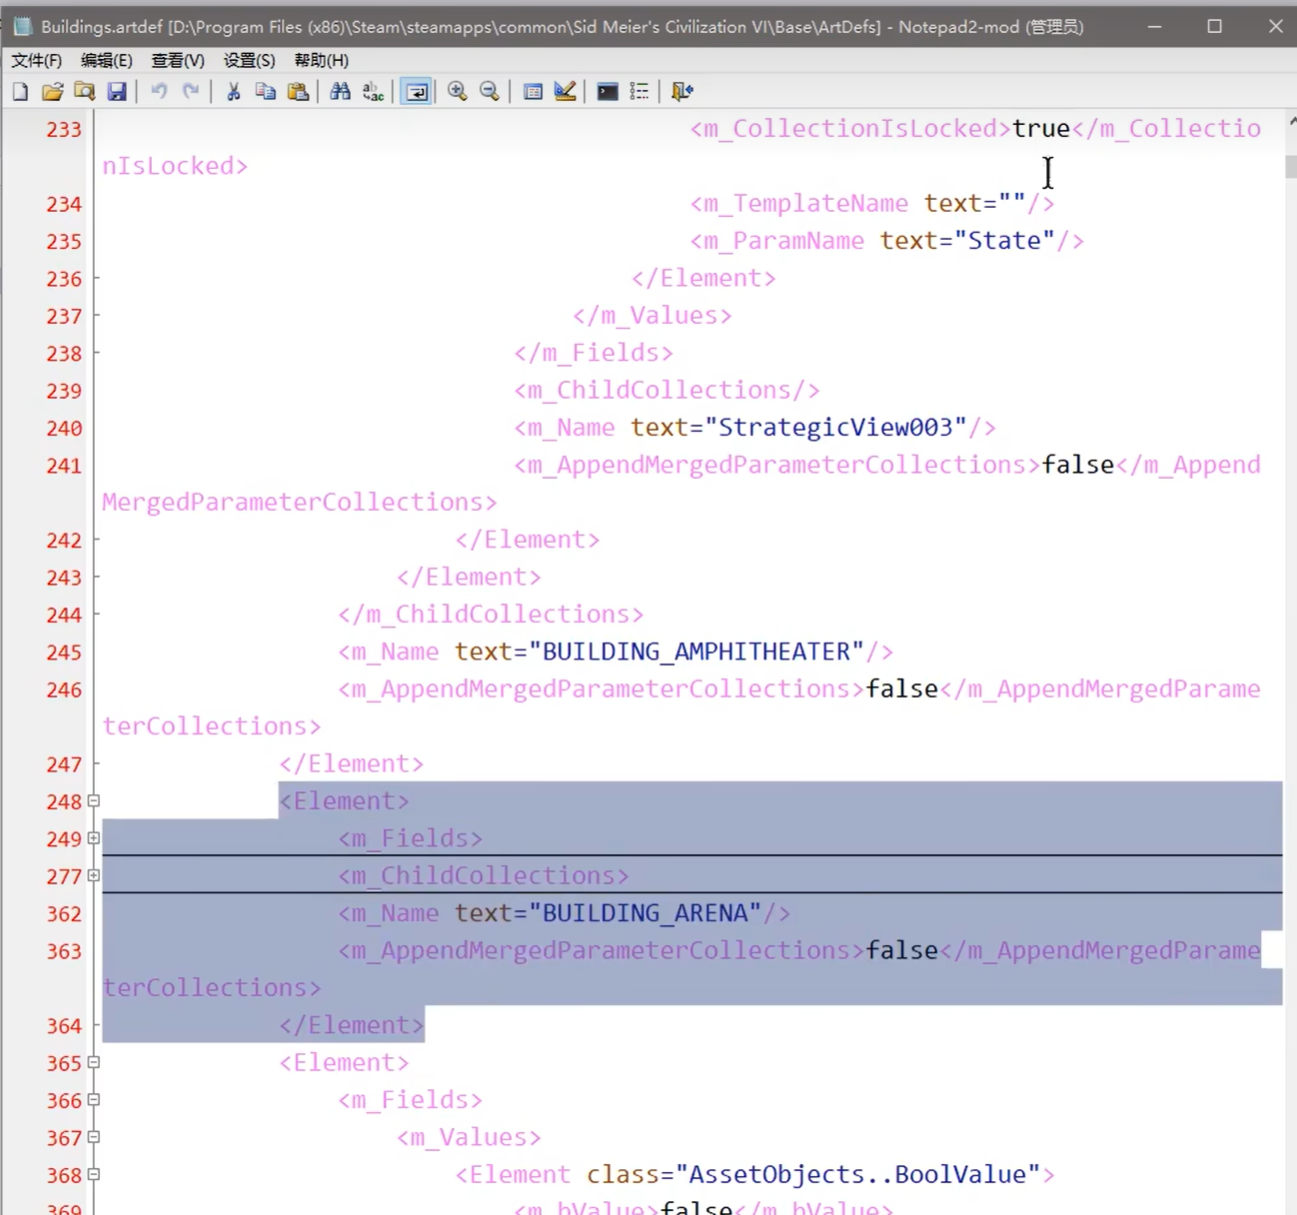Screen dimensions: 1297x1215
Task: Collapse the BoolValue Element fold at line 368
Action: point(94,1175)
